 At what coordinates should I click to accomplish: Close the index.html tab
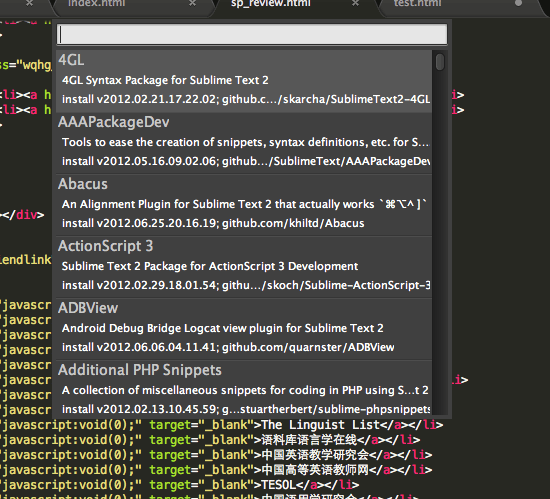coord(193,4)
